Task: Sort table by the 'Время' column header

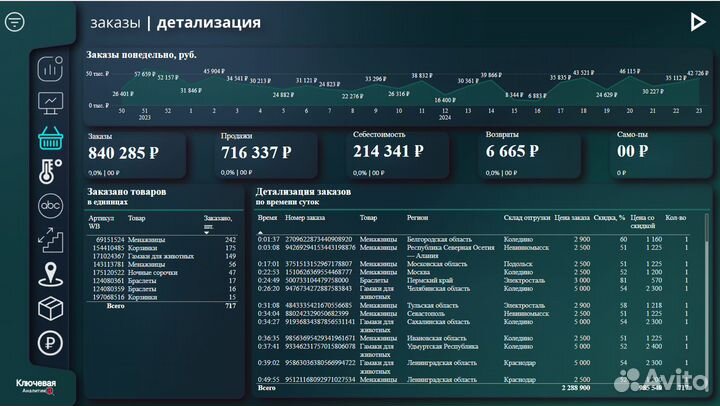Action: point(267,216)
